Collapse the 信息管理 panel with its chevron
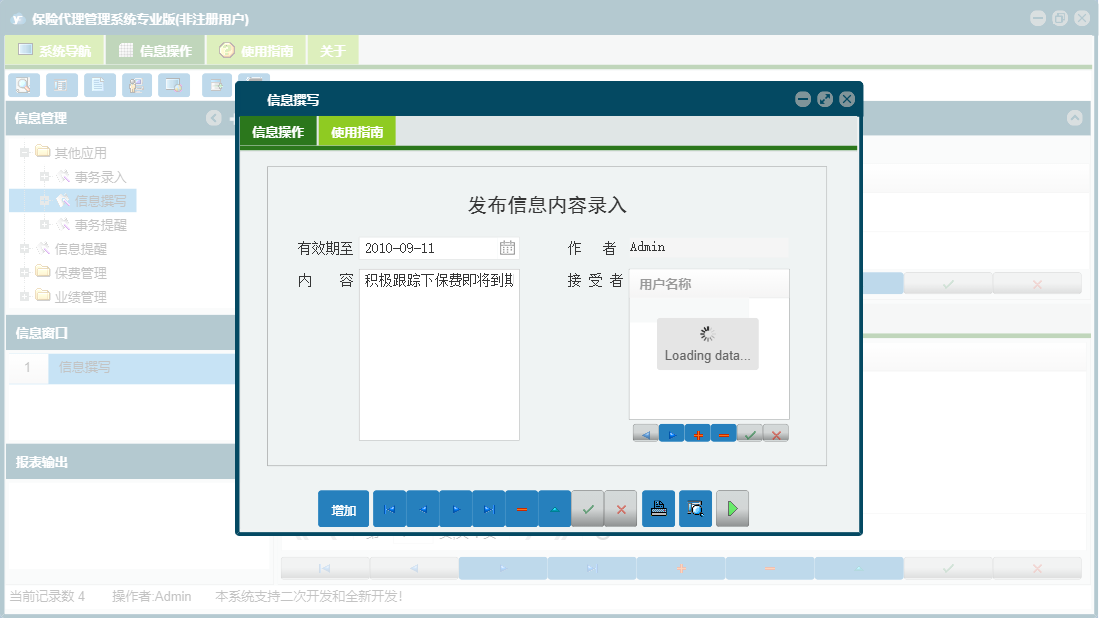Screen dimensions: 1099x618 point(214,118)
